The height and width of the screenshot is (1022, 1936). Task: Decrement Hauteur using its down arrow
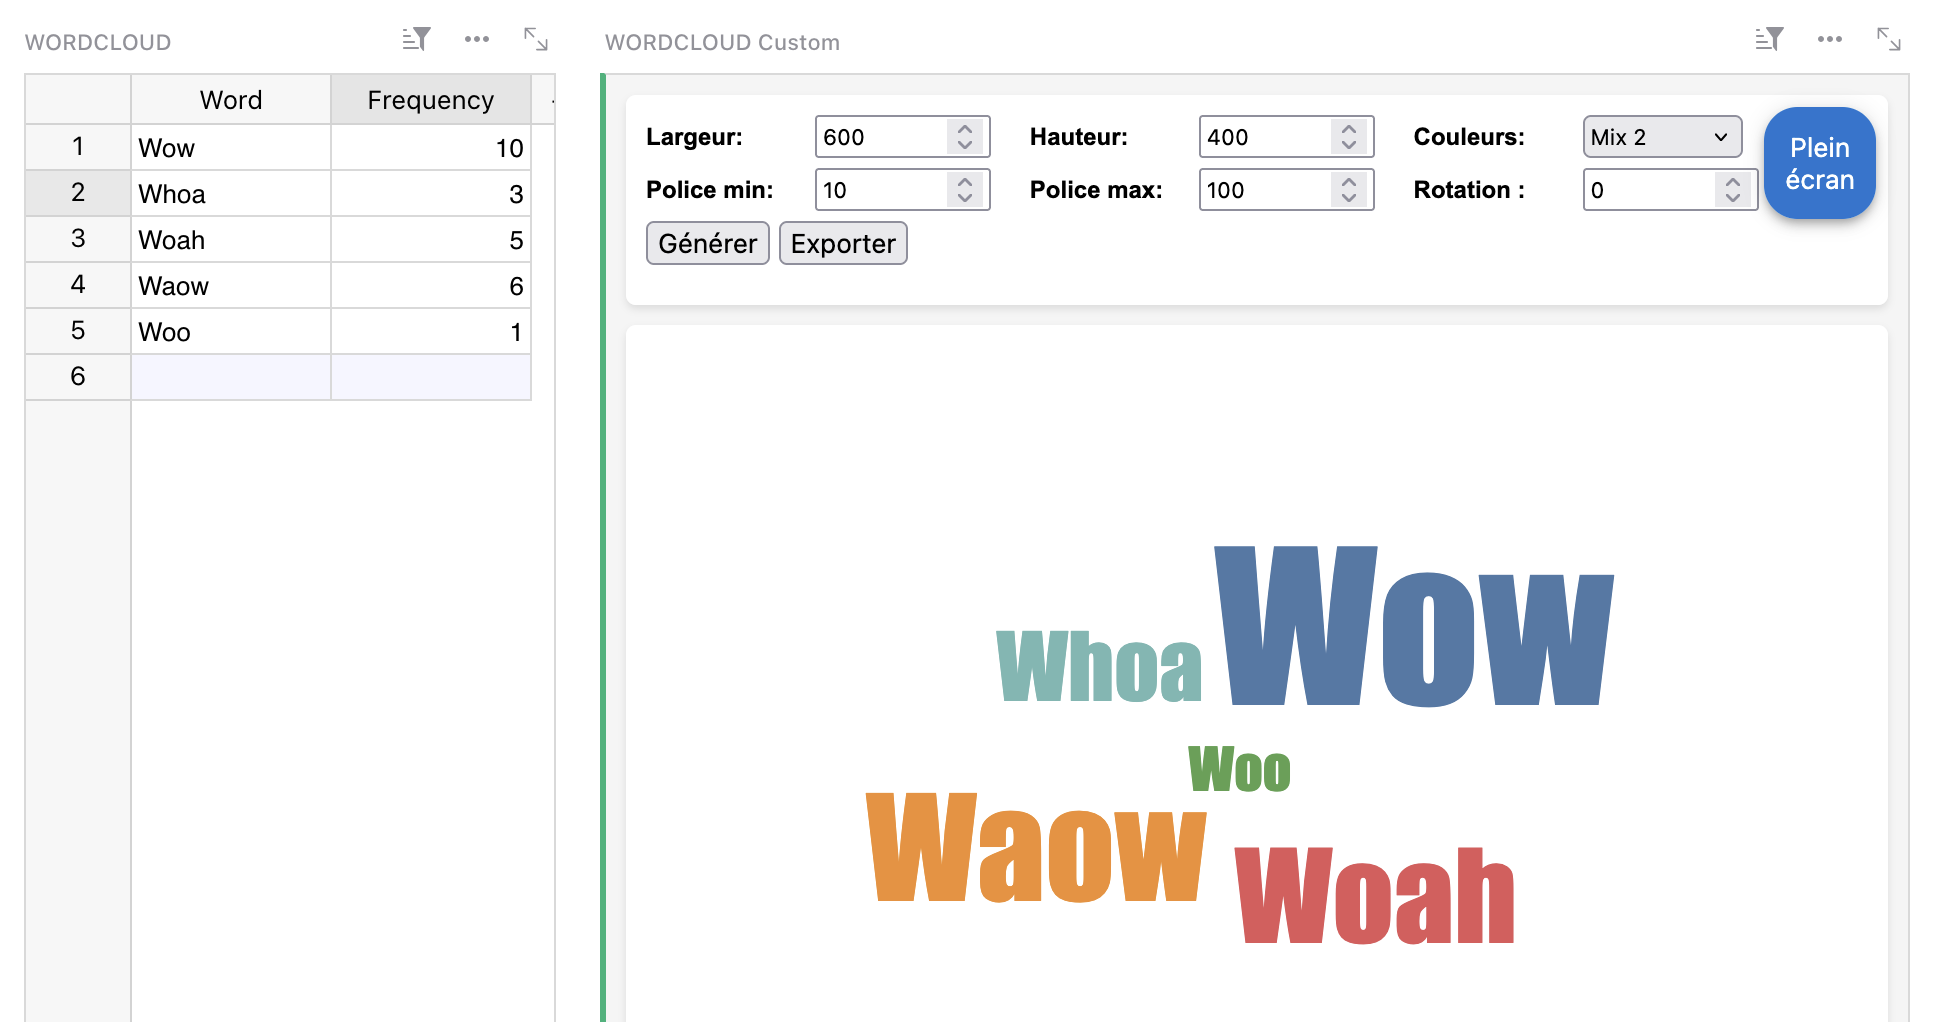tap(1347, 144)
